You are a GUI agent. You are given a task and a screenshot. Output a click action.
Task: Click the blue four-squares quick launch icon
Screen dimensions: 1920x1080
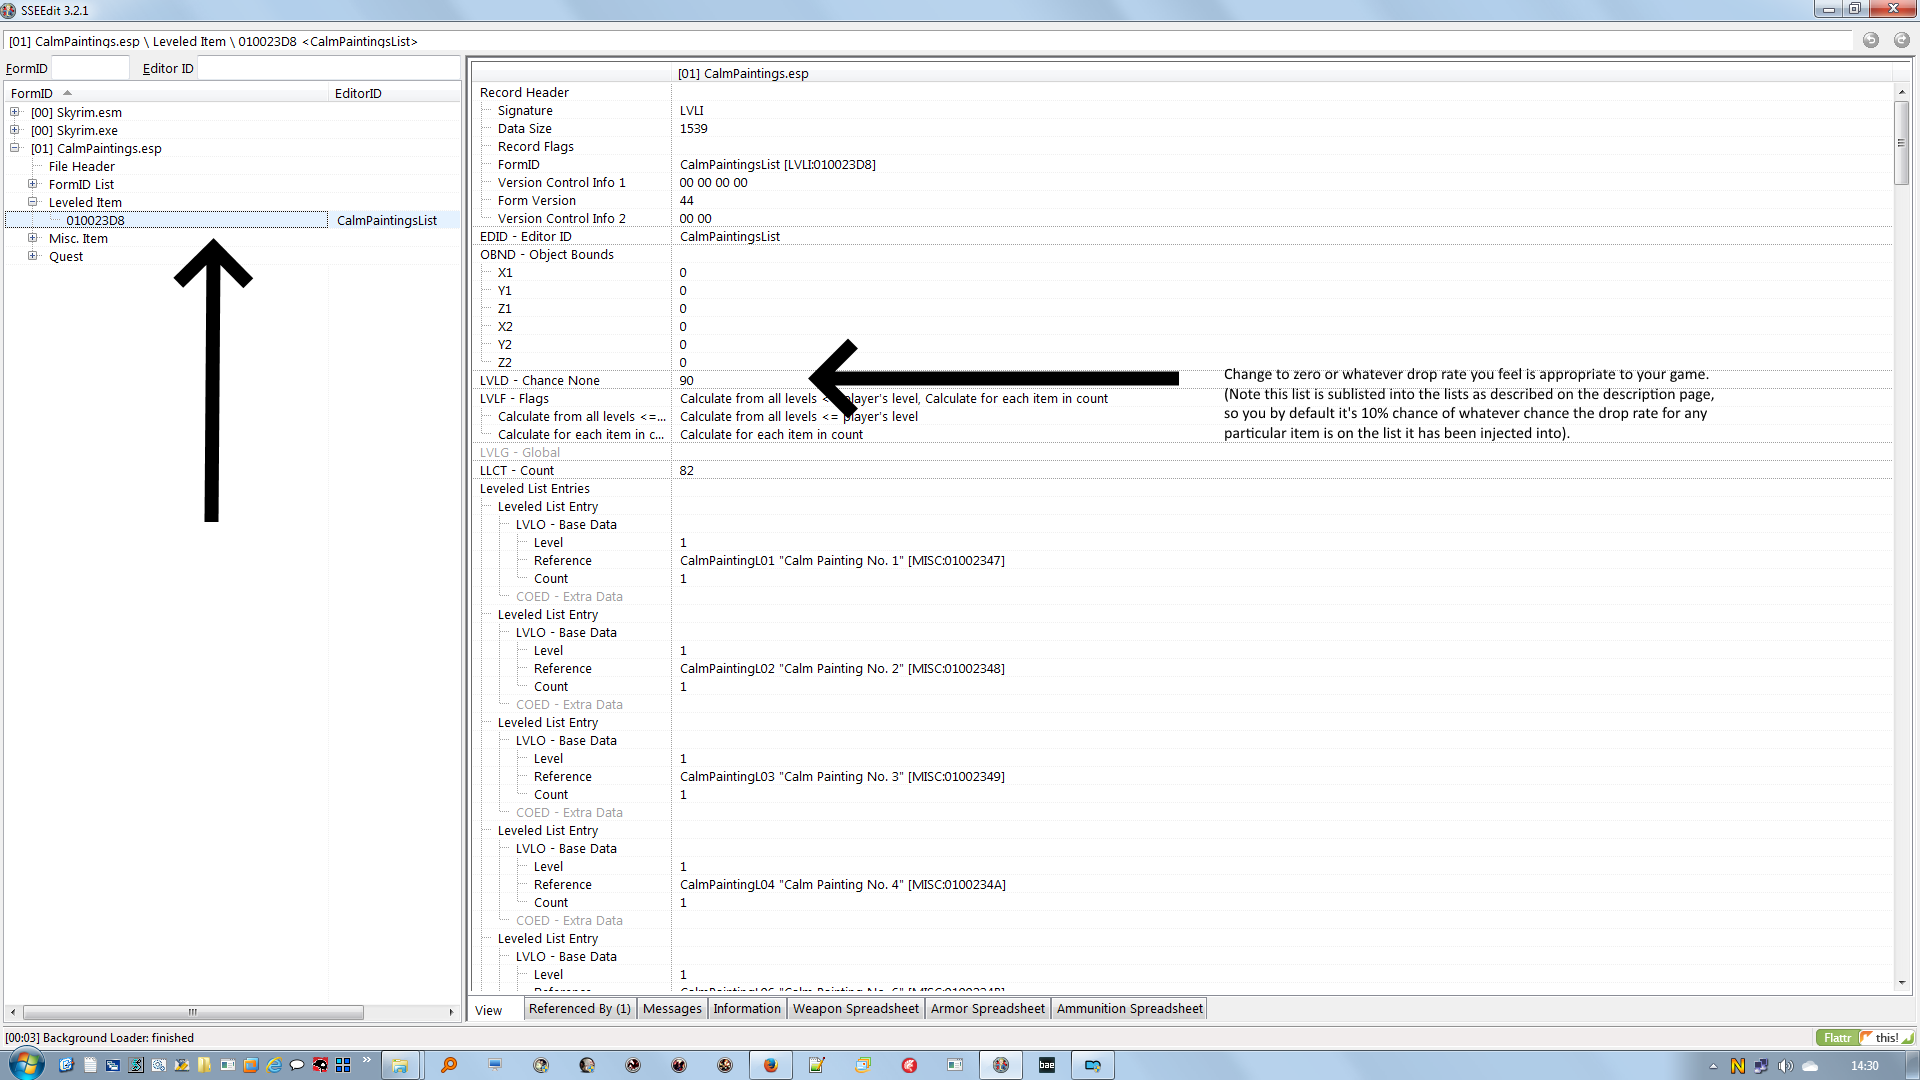click(343, 1065)
